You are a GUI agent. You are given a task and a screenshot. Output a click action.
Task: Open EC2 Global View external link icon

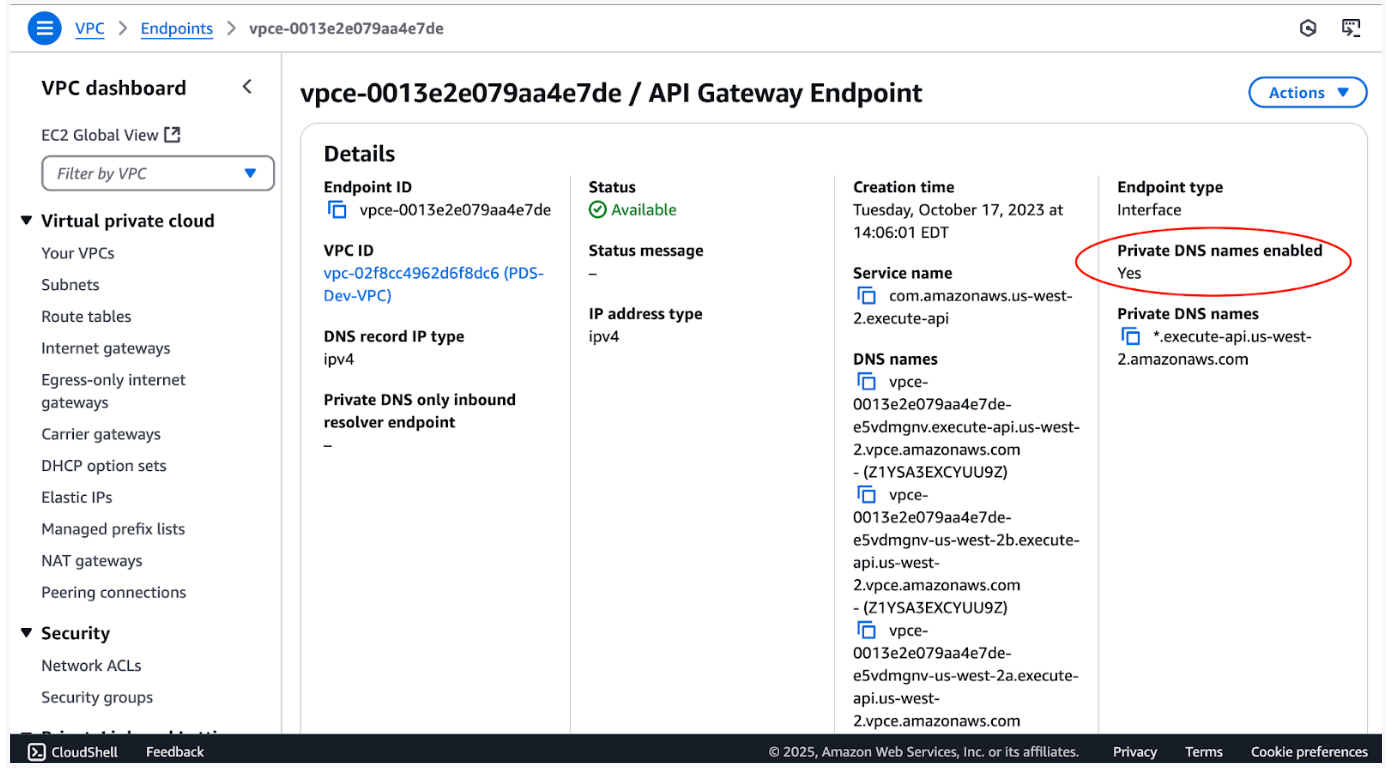[172, 134]
